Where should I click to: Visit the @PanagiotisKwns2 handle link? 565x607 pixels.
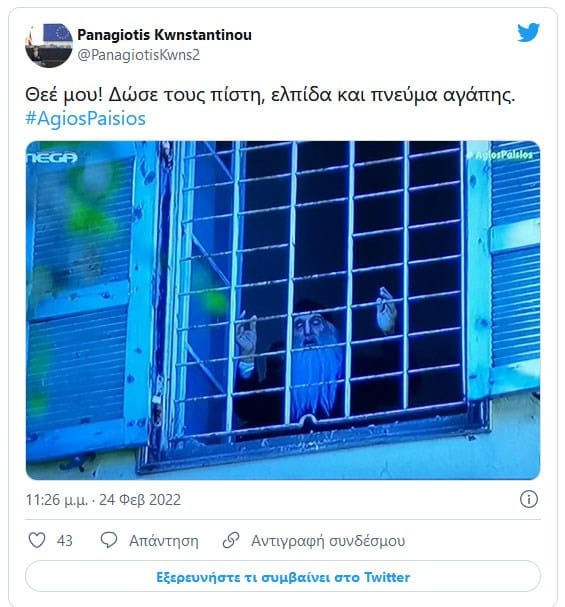tap(139, 55)
